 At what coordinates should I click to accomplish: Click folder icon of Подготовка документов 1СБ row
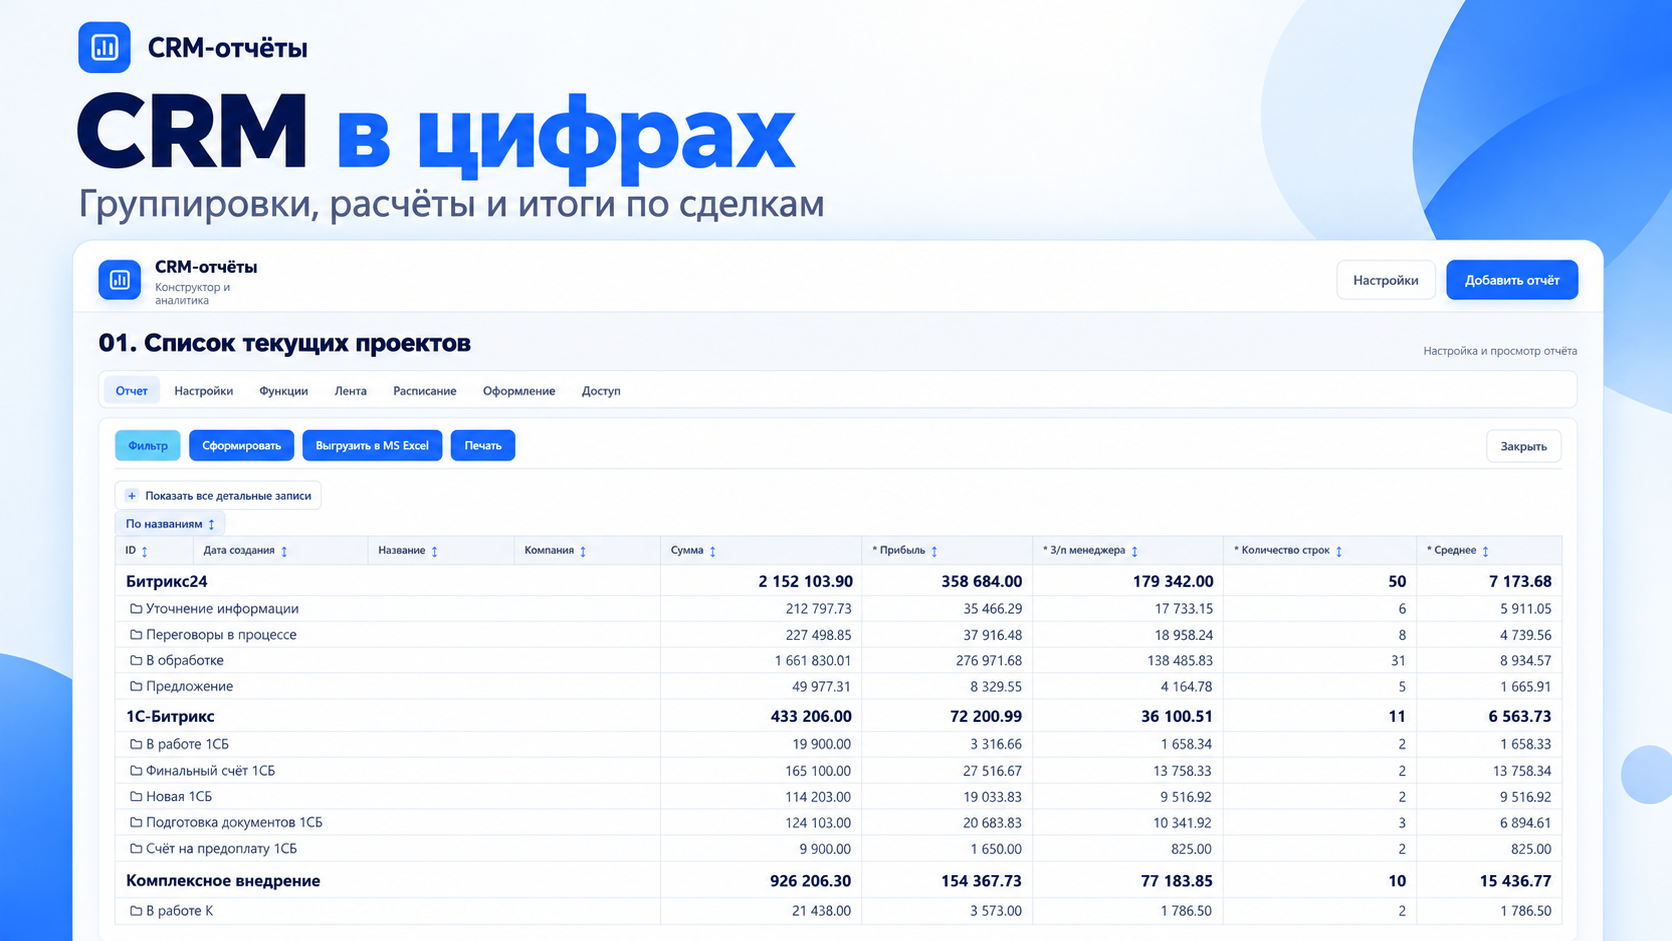tap(136, 822)
